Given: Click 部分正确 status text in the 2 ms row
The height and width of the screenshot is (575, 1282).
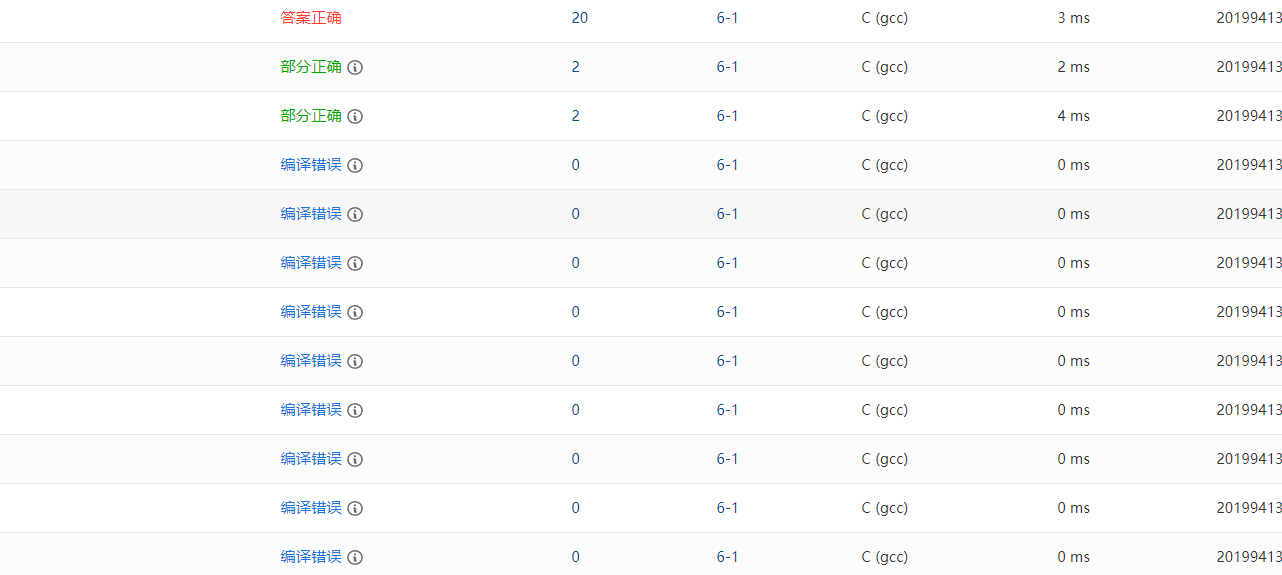Looking at the screenshot, I should (311, 67).
